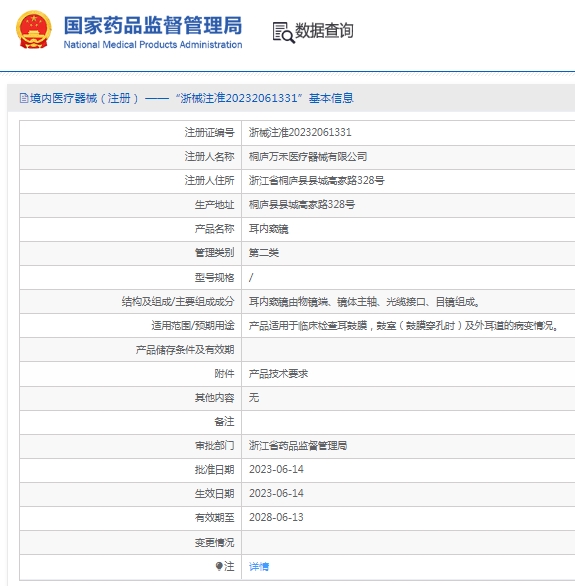Click the 备注 label

(224, 422)
